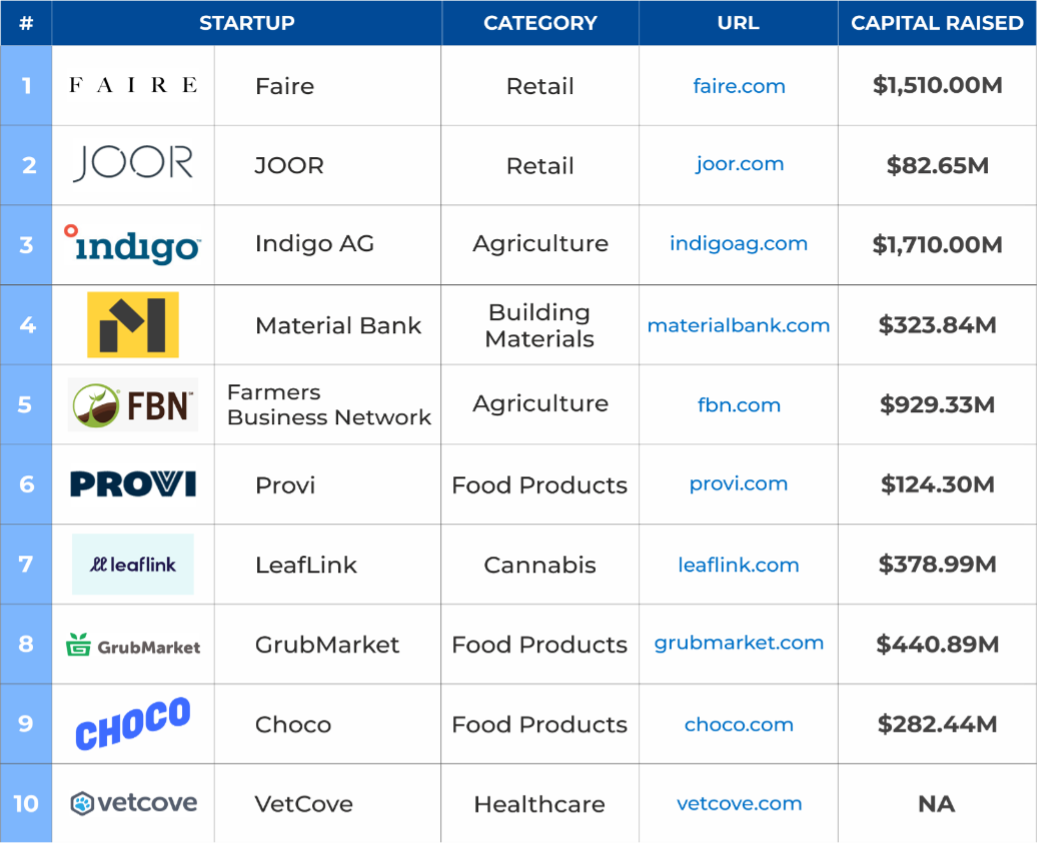Viewport: 1041px width, 846px height.
Task: Click the Material Bank yellow logo
Action: click(x=133, y=324)
